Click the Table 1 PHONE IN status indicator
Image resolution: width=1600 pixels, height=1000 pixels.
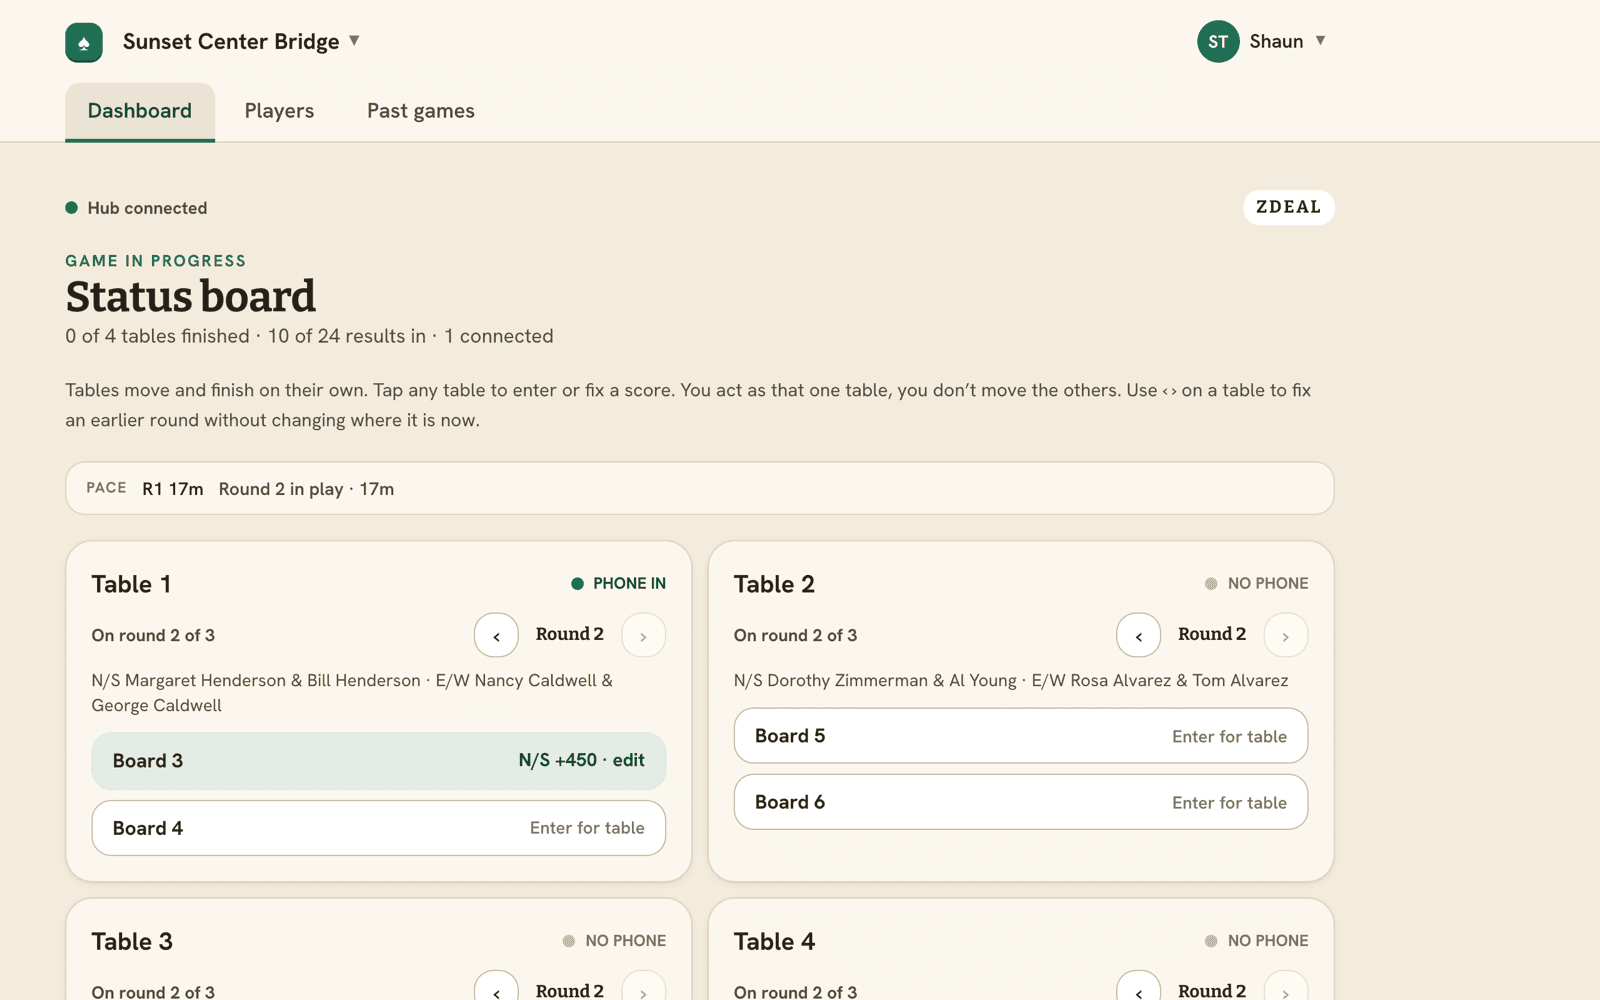click(x=618, y=583)
